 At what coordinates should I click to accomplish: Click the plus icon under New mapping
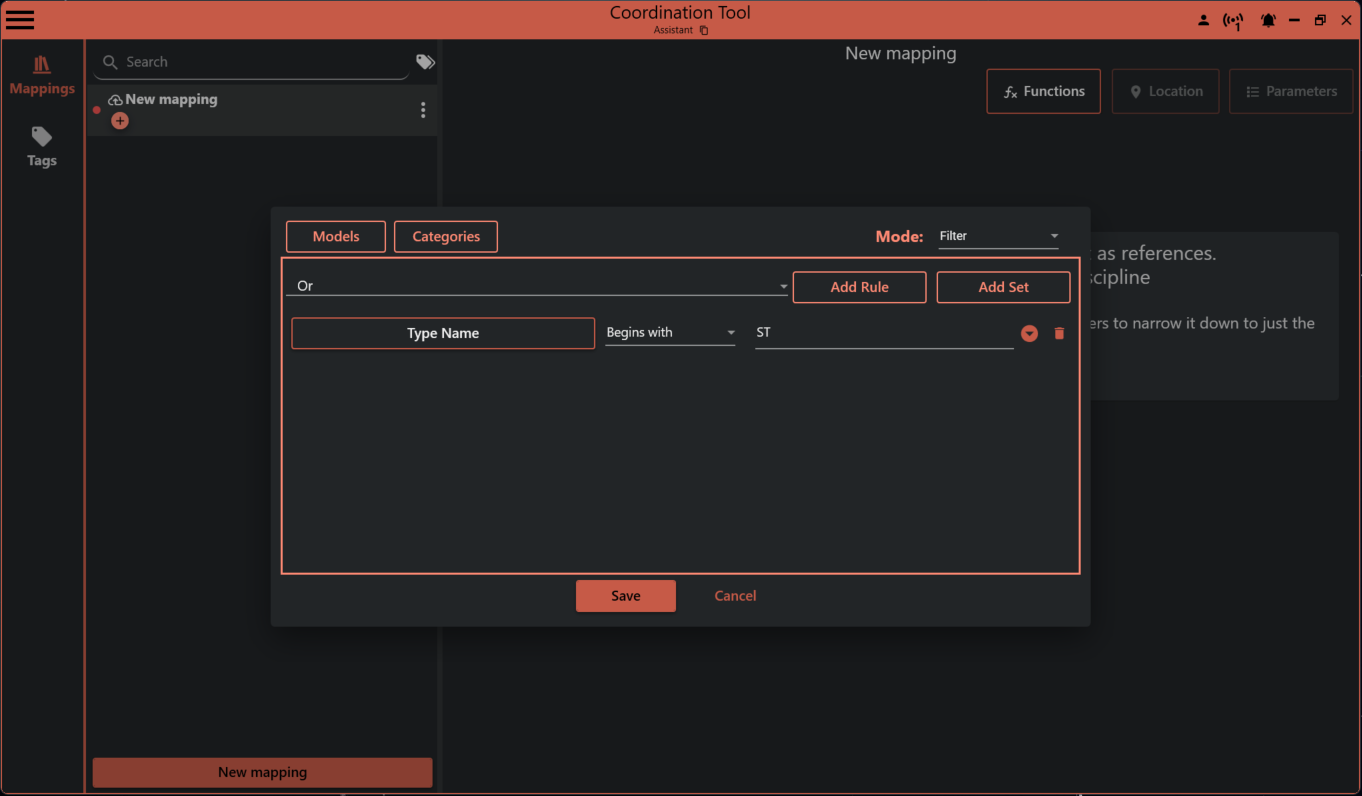pyautogui.click(x=120, y=120)
